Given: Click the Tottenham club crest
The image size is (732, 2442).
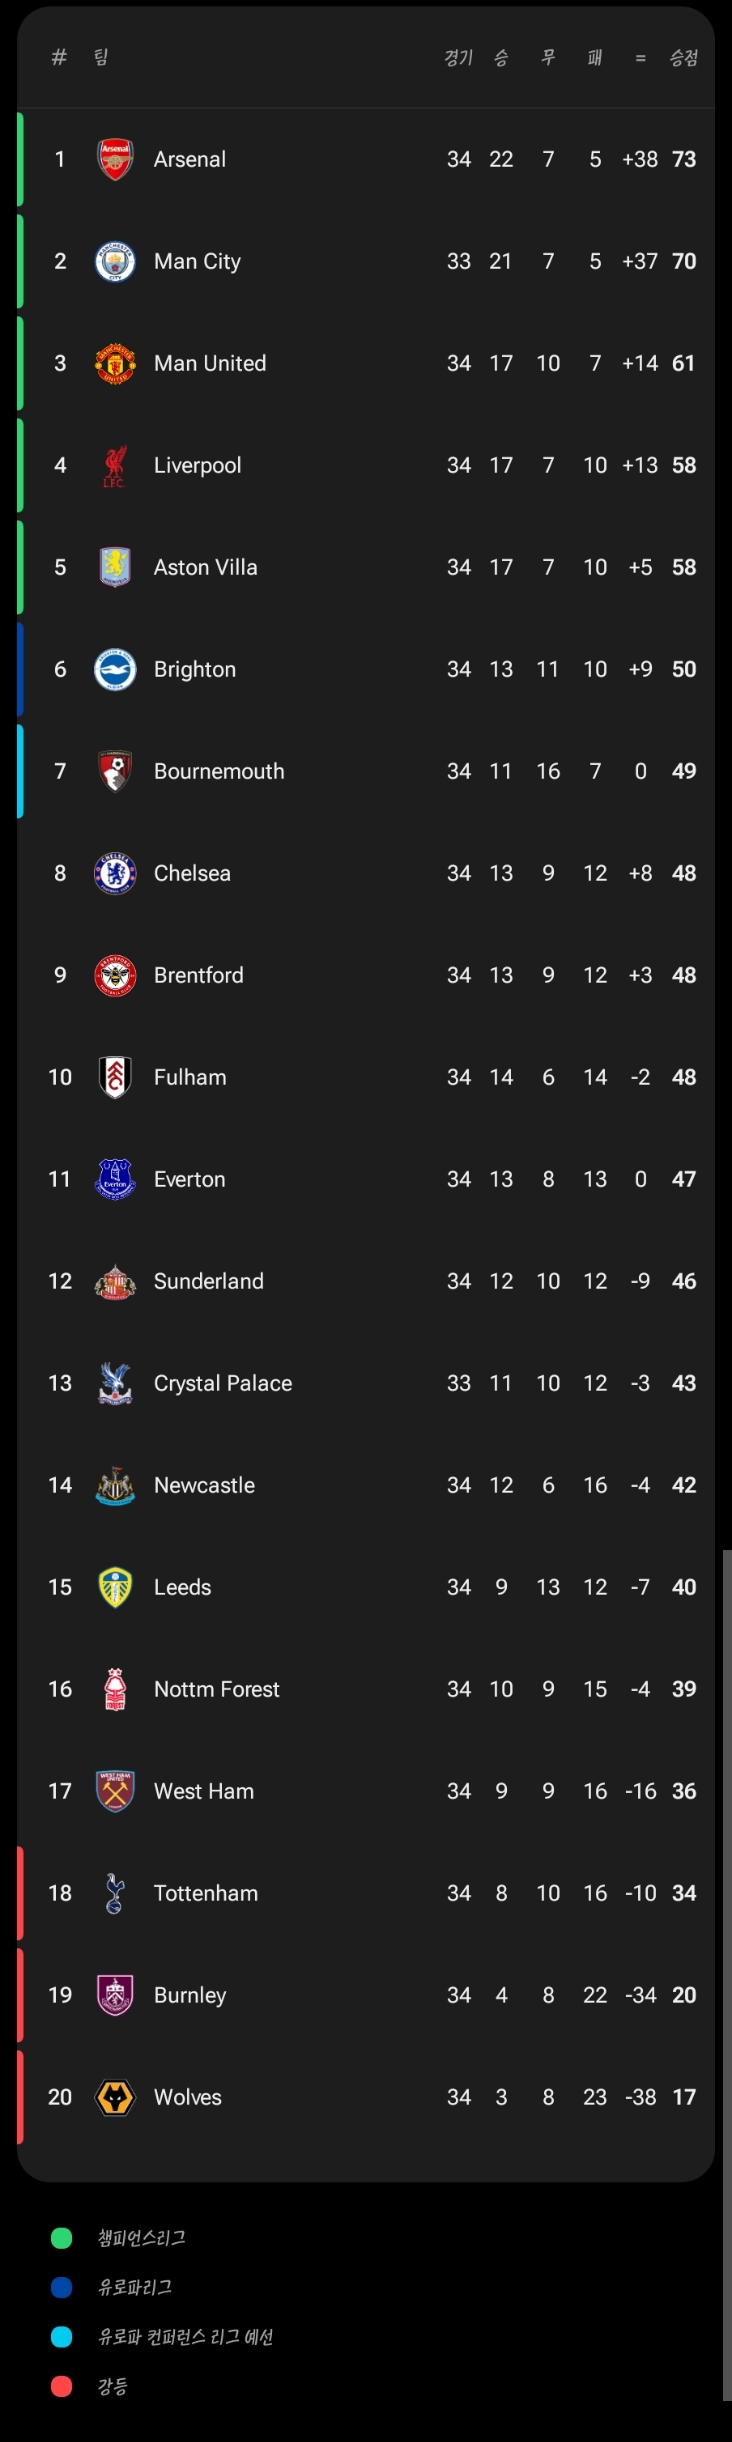Looking at the screenshot, I should coord(115,1893).
